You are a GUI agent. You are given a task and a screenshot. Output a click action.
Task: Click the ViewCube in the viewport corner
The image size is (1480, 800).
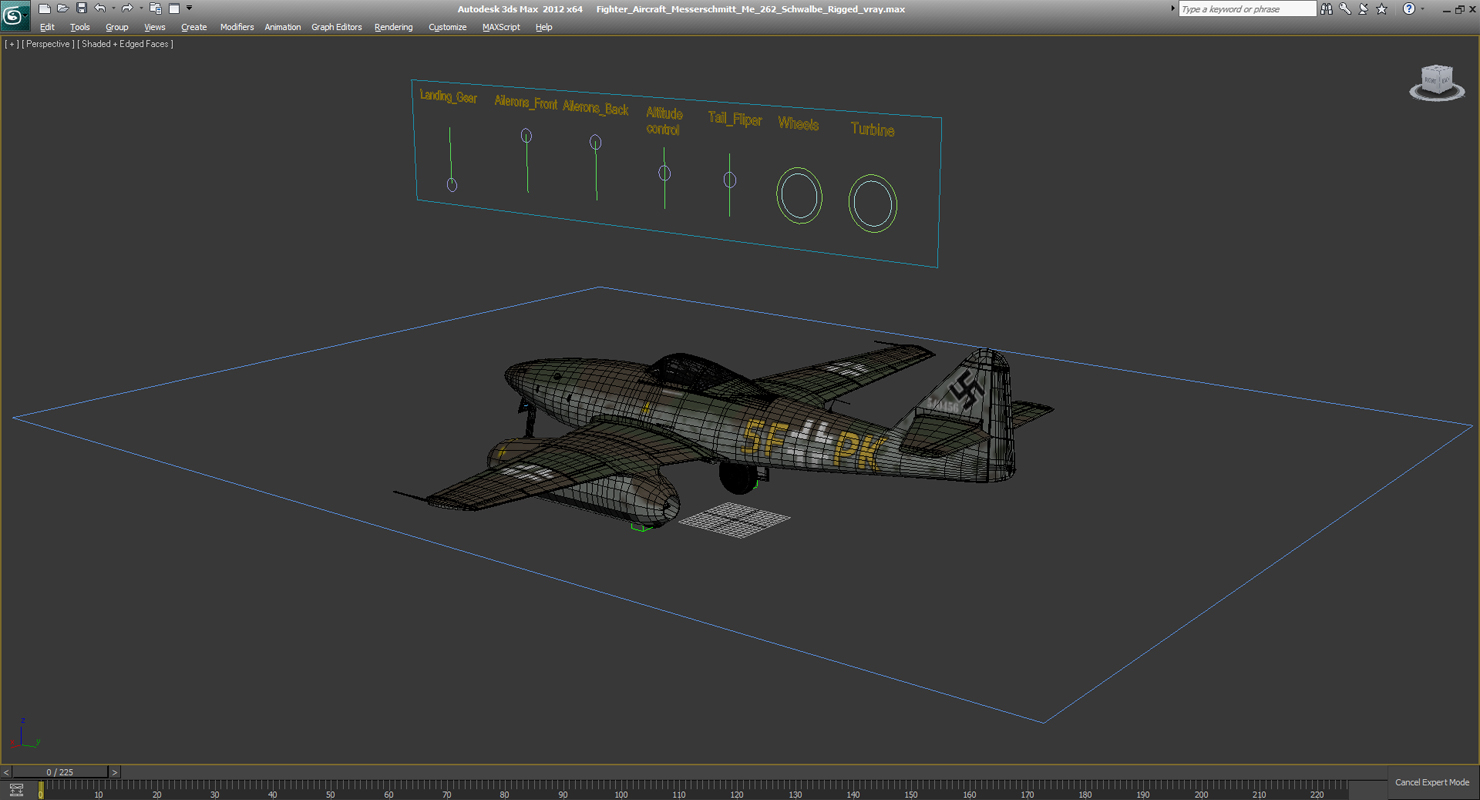(1437, 82)
